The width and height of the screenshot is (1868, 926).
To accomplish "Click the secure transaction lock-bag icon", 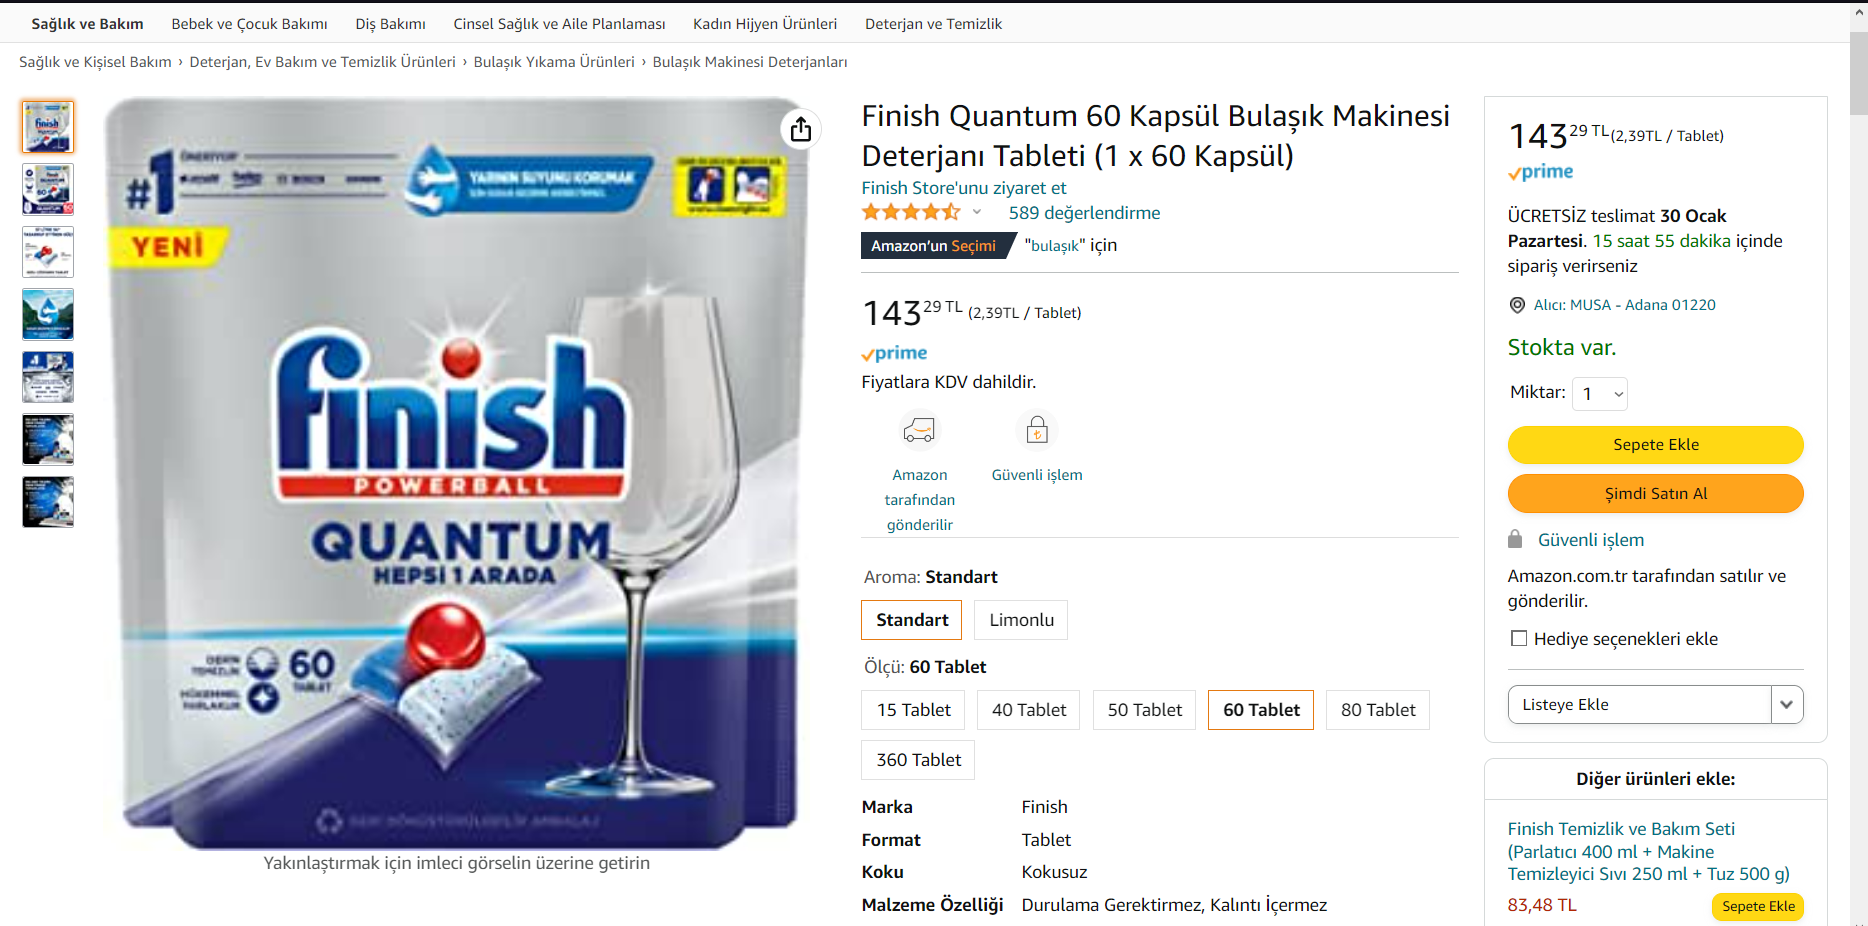I will click(x=1037, y=431).
